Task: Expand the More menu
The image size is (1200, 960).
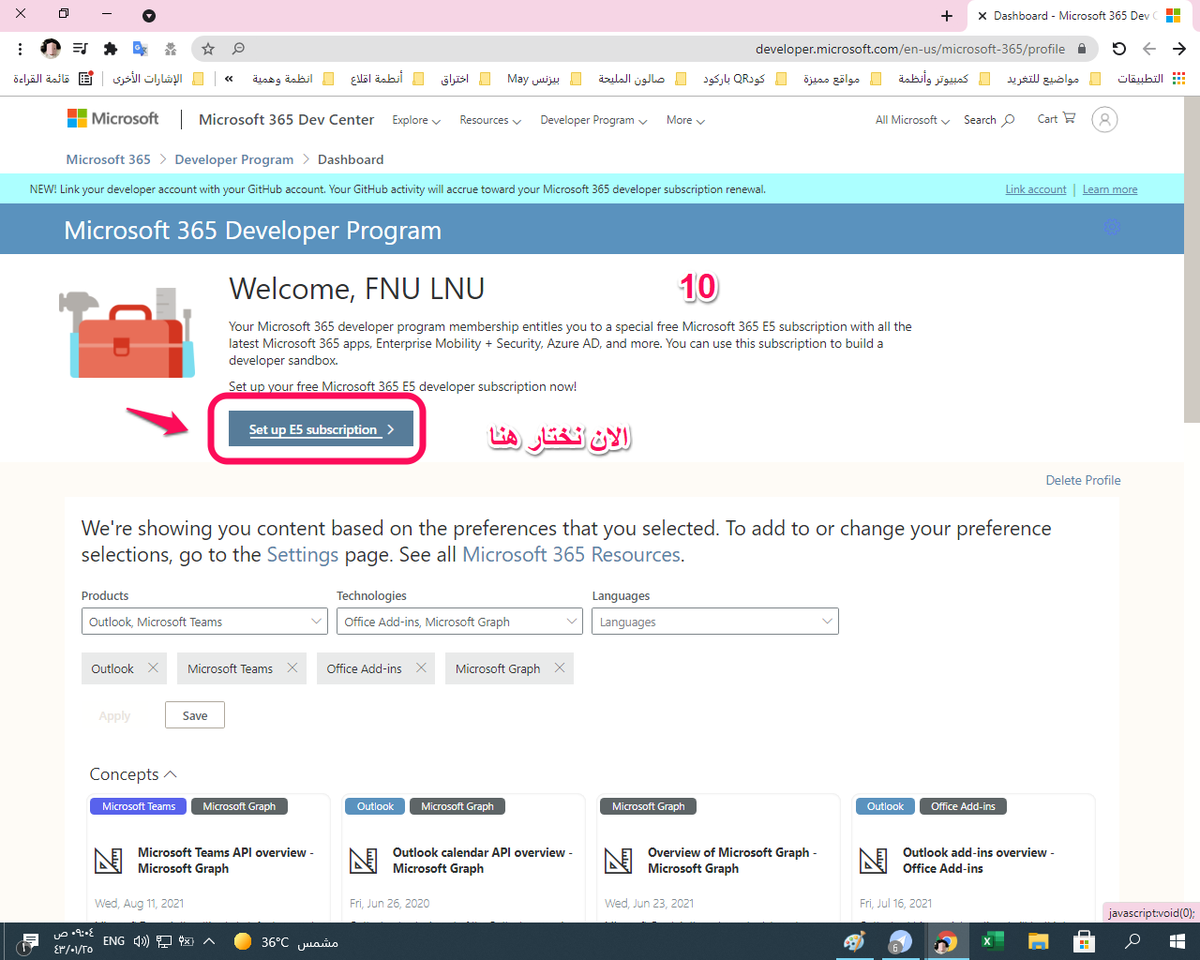Action: click(x=685, y=120)
